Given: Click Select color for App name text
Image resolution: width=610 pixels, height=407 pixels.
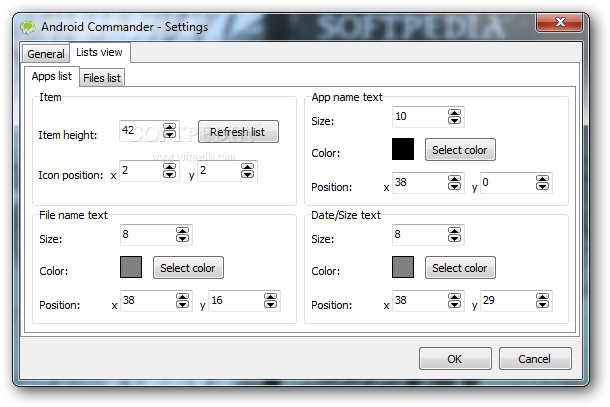Looking at the screenshot, I should tap(460, 150).
